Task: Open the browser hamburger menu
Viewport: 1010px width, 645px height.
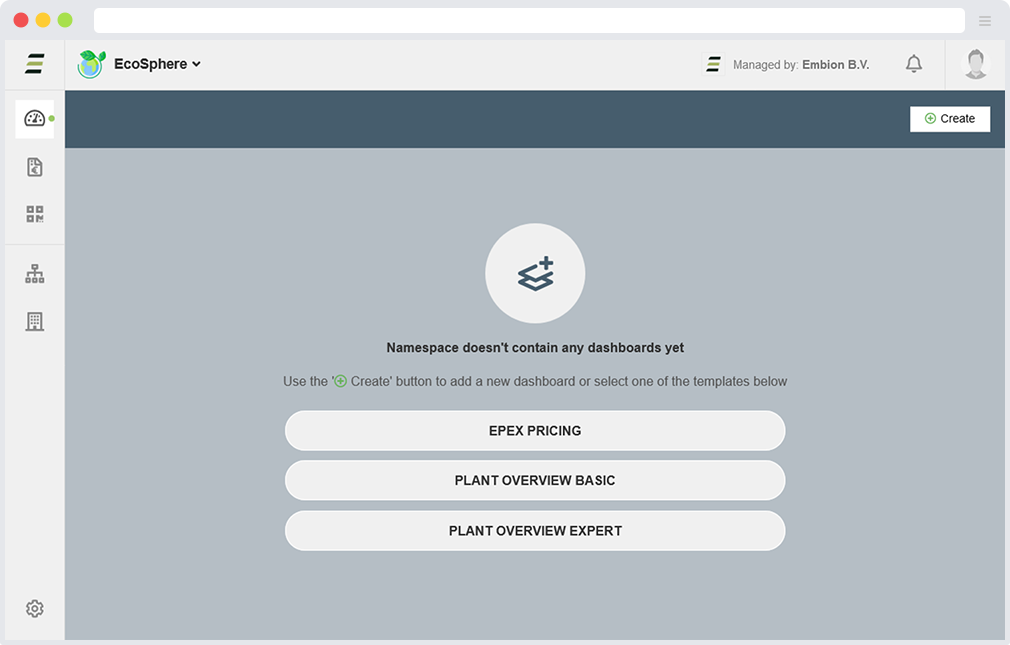Action: pos(985,21)
